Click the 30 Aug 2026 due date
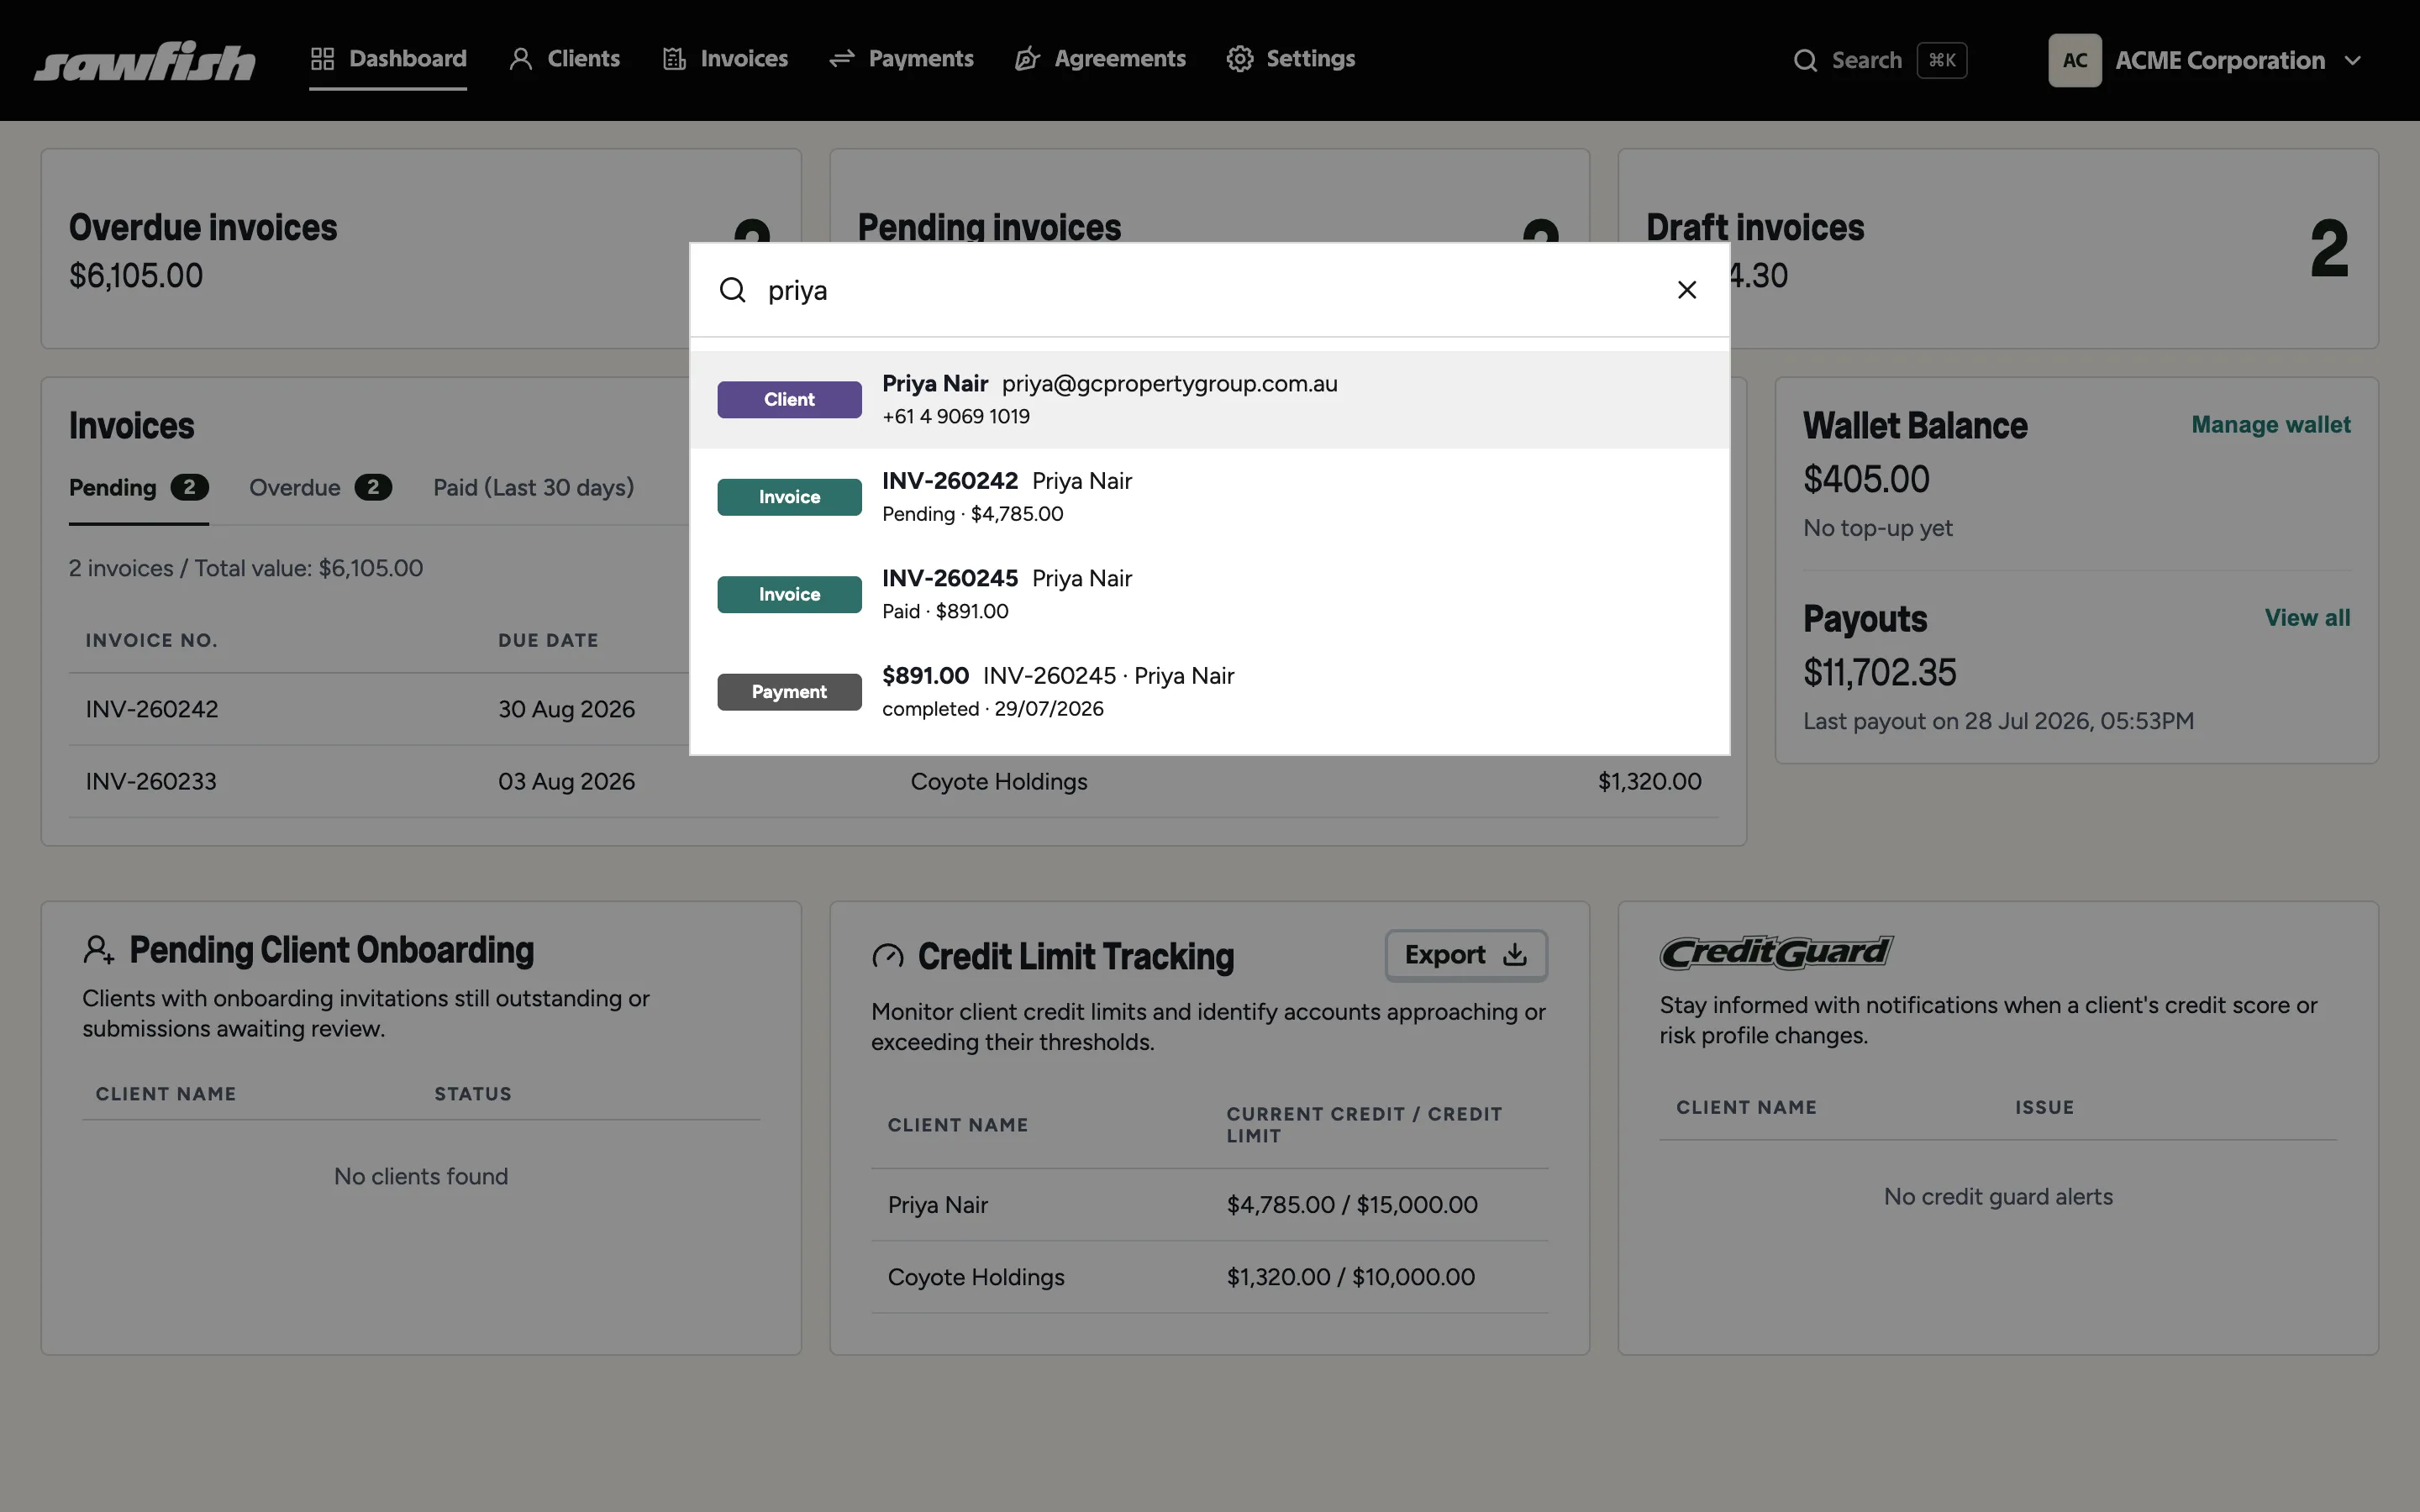The width and height of the screenshot is (2420, 1512). coord(567,709)
